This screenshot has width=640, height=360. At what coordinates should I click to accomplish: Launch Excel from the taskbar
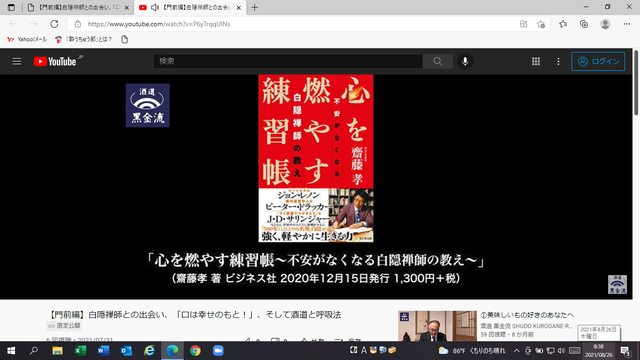(80, 351)
